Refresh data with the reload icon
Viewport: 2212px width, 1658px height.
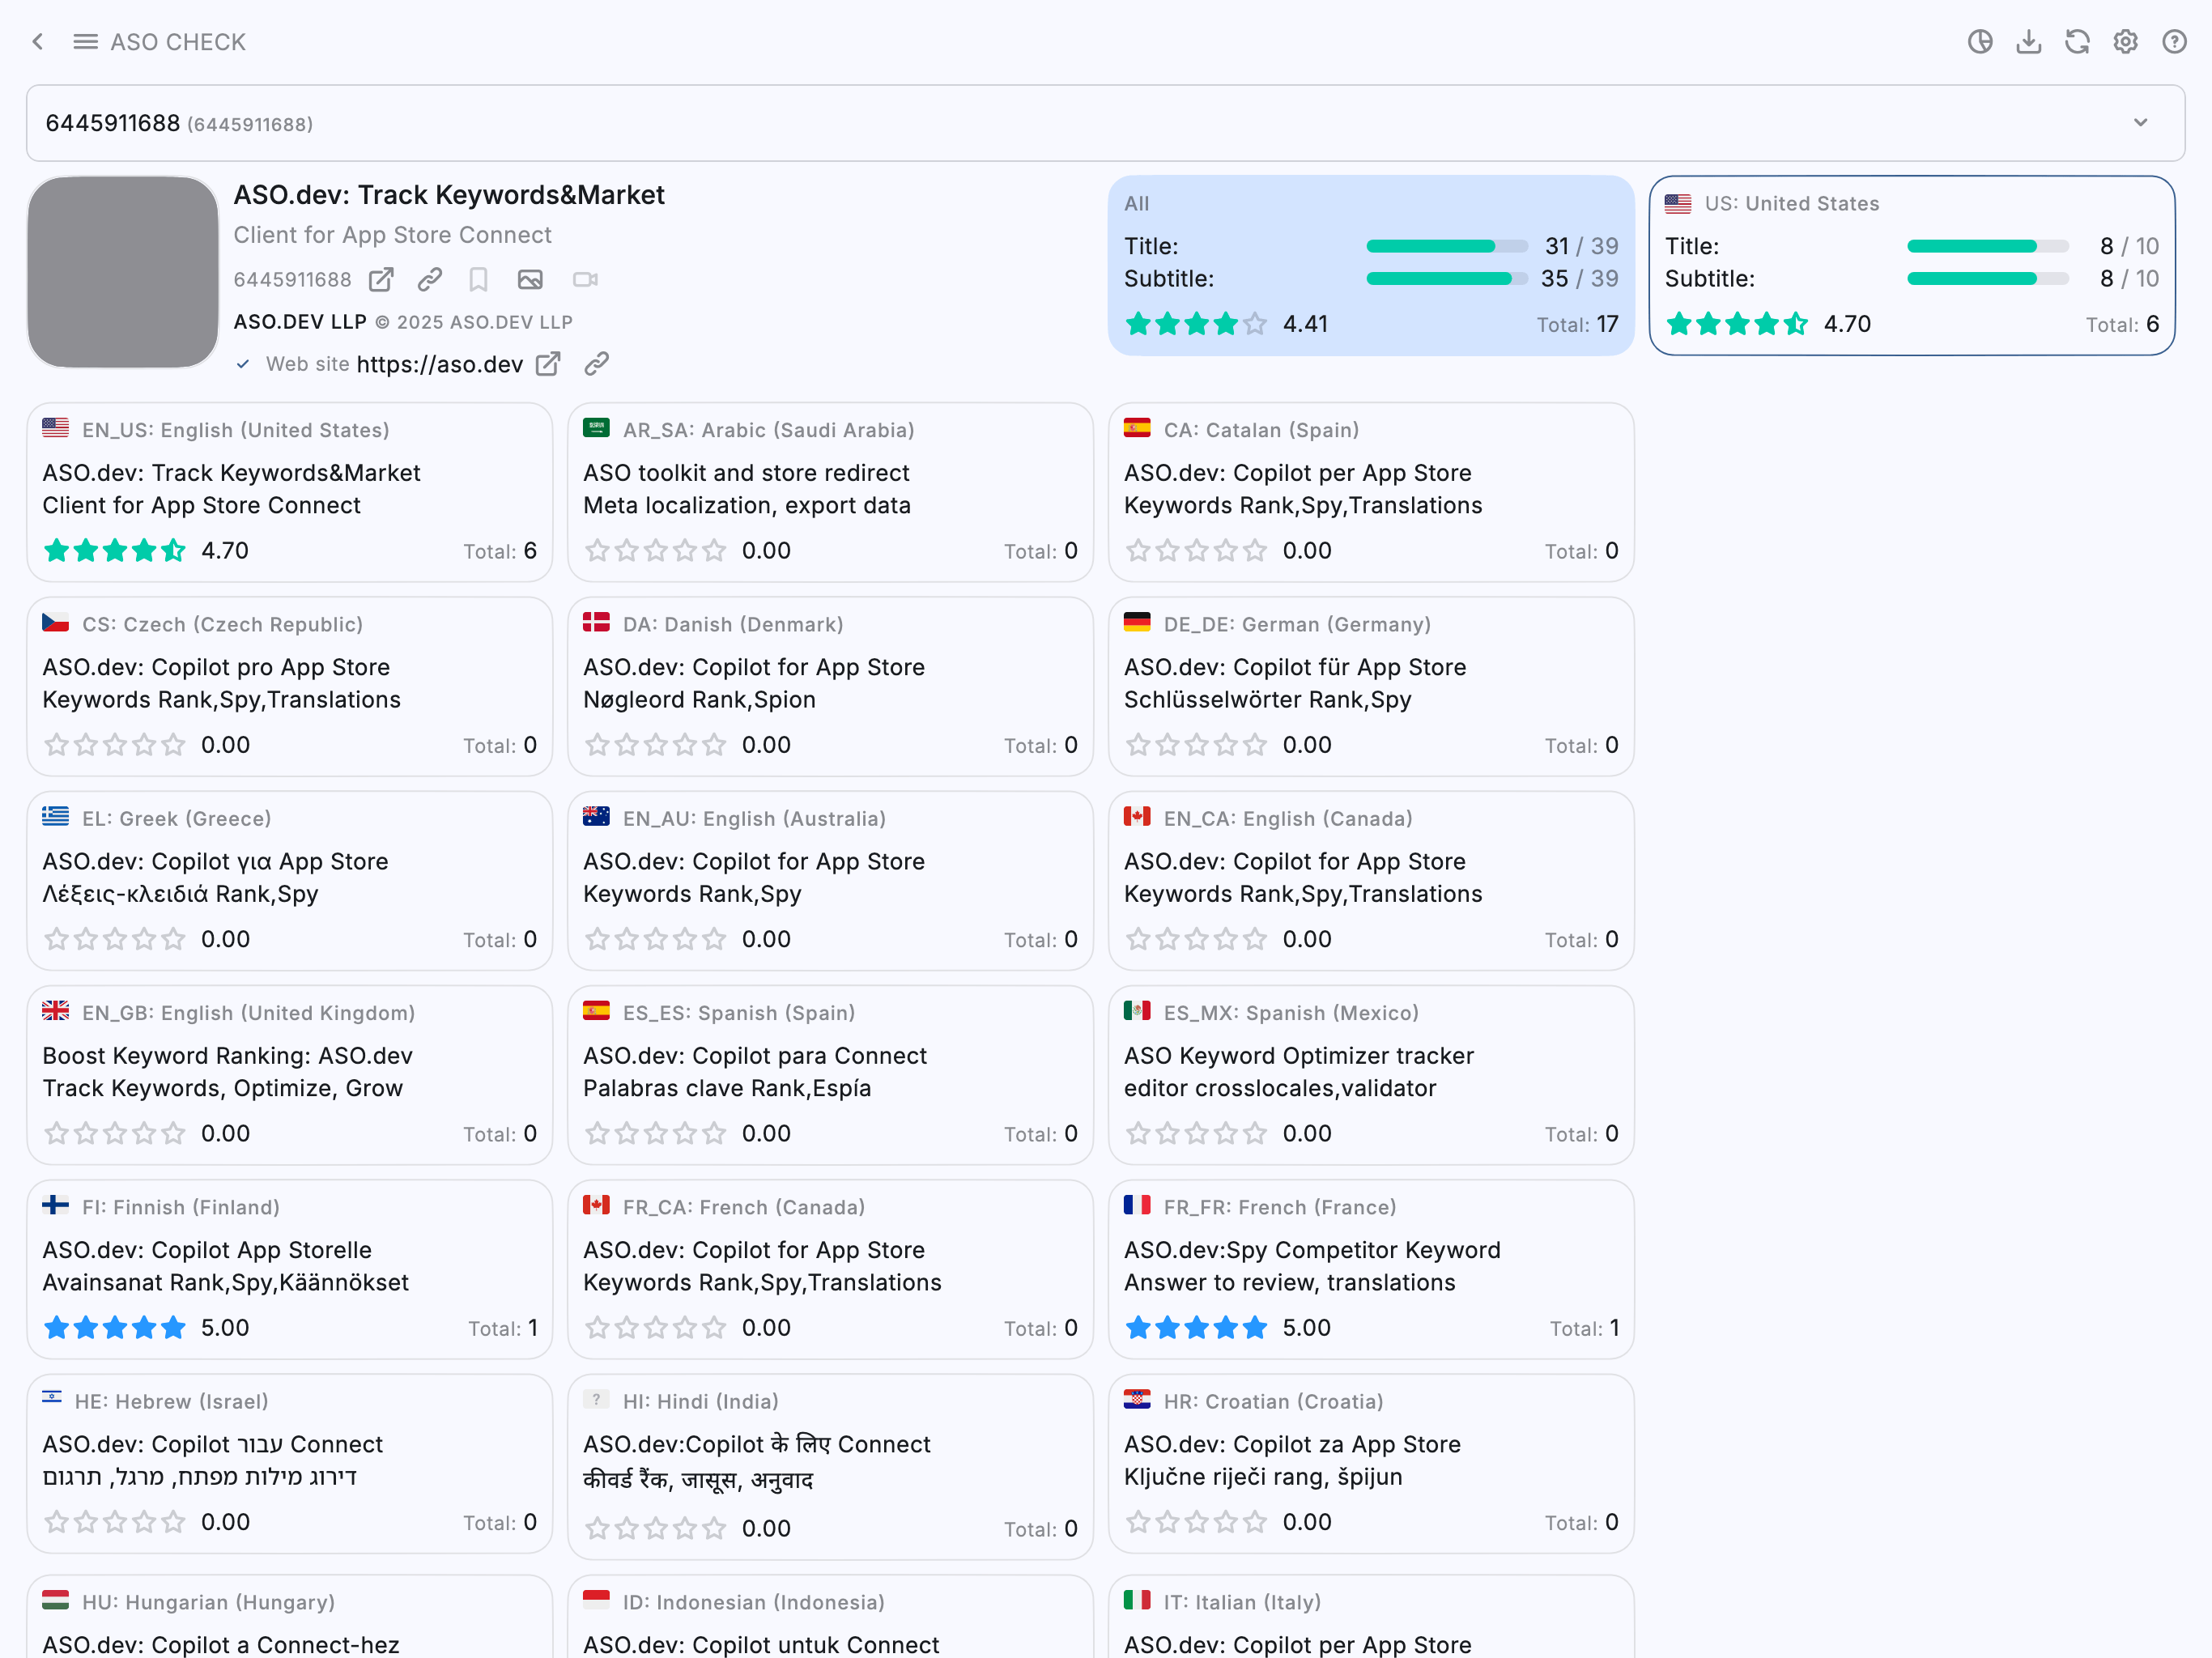(x=2077, y=41)
